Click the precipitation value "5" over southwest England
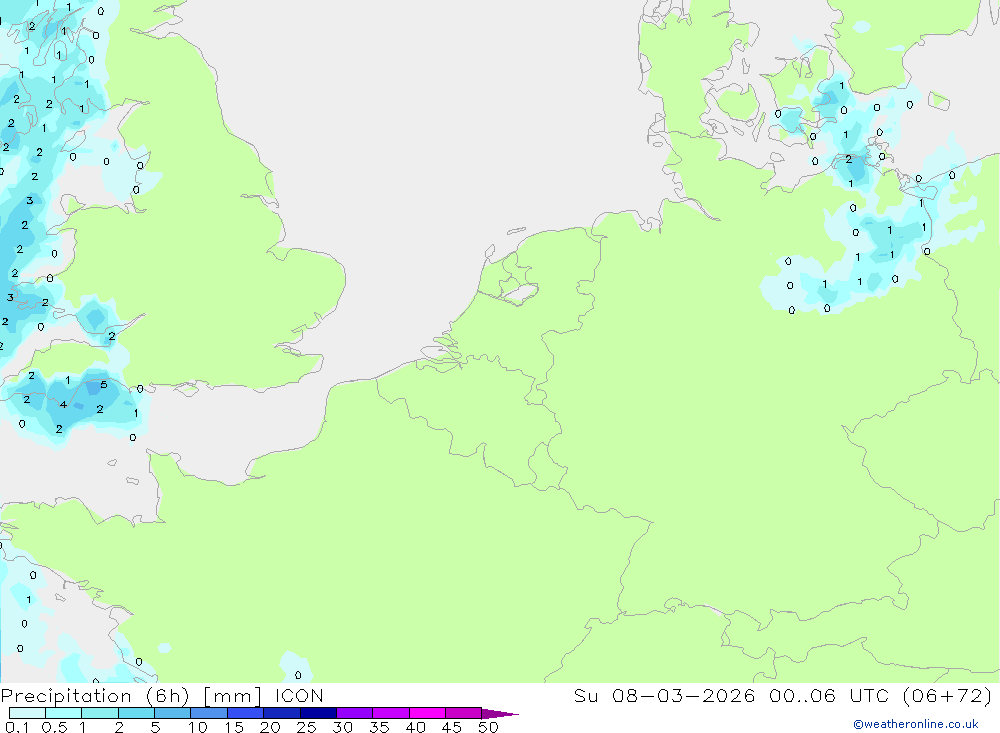Viewport: 1000px width, 733px height. pyautogui.click(x=104, y=385)
